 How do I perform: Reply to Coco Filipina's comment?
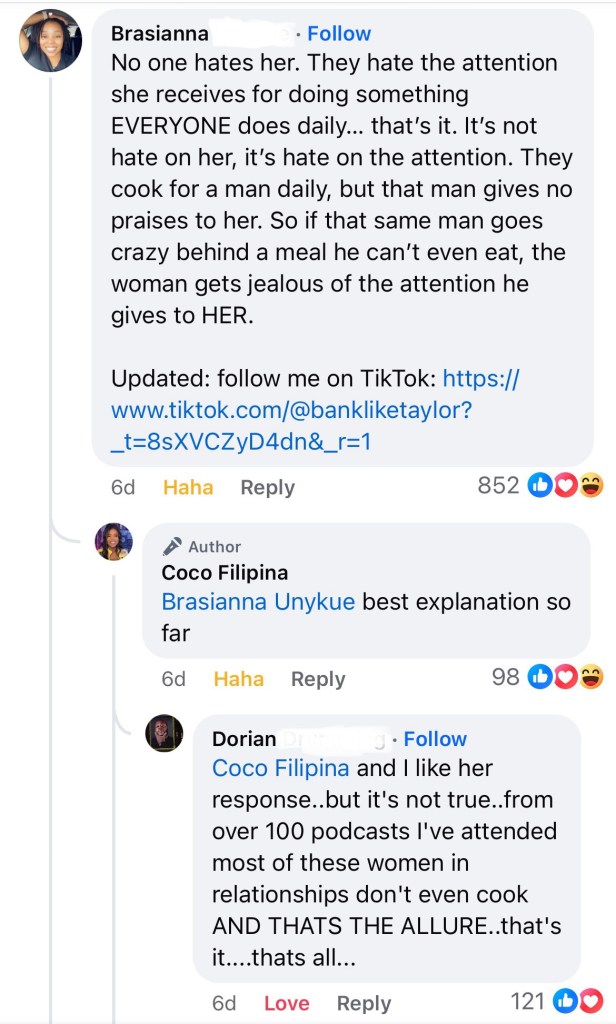pos(318,679)
